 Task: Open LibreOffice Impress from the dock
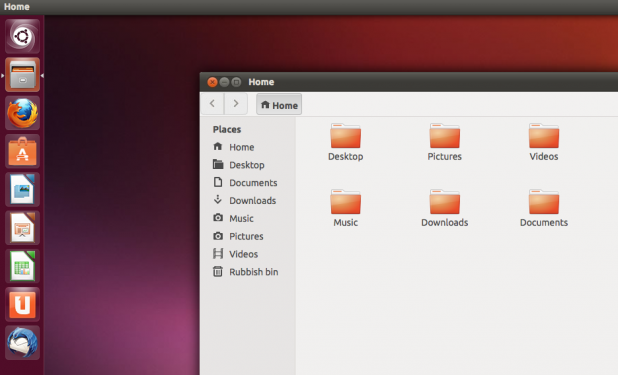[22, 228]
